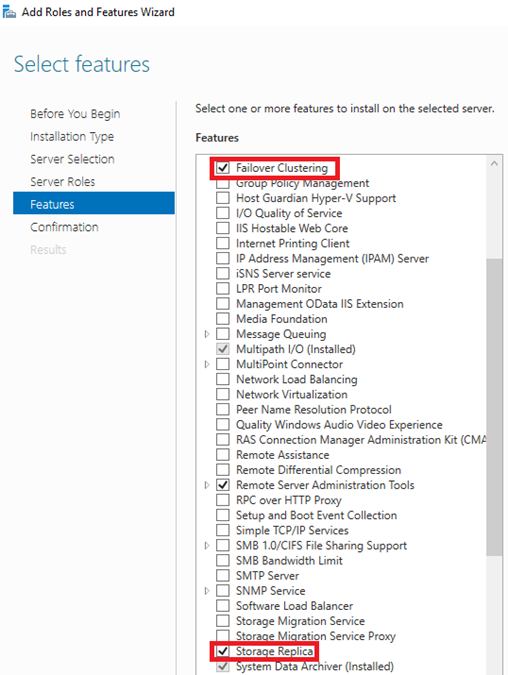
Task: Expand the MultiPoint Connector node
Action: point(207,364)
